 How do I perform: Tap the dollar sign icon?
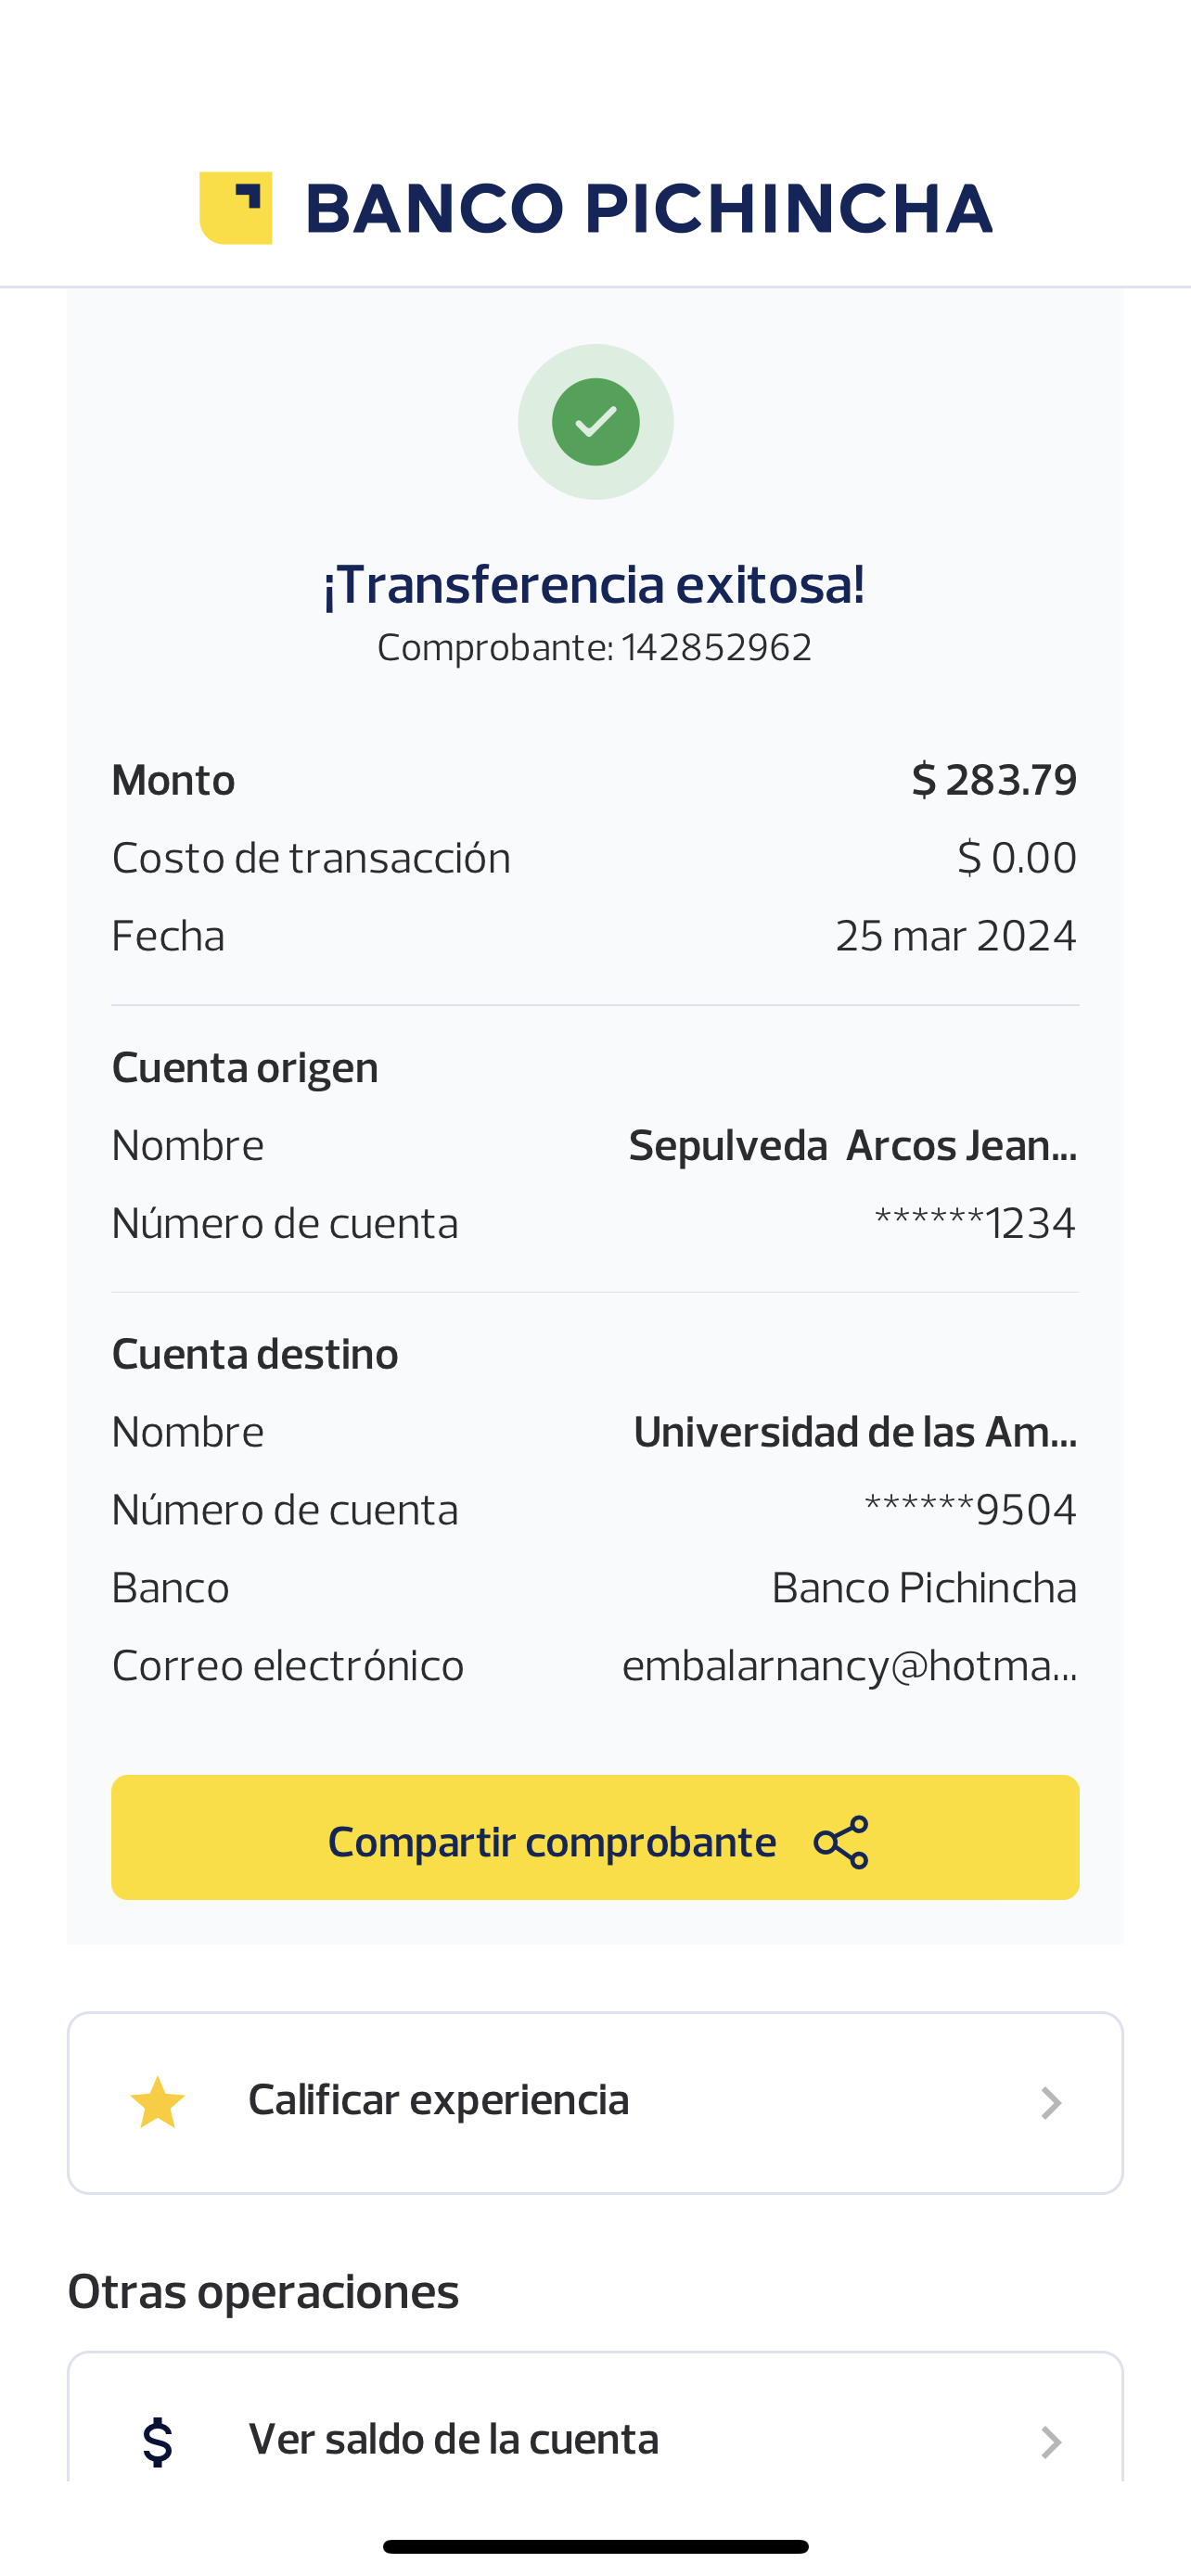(158, 2442)
